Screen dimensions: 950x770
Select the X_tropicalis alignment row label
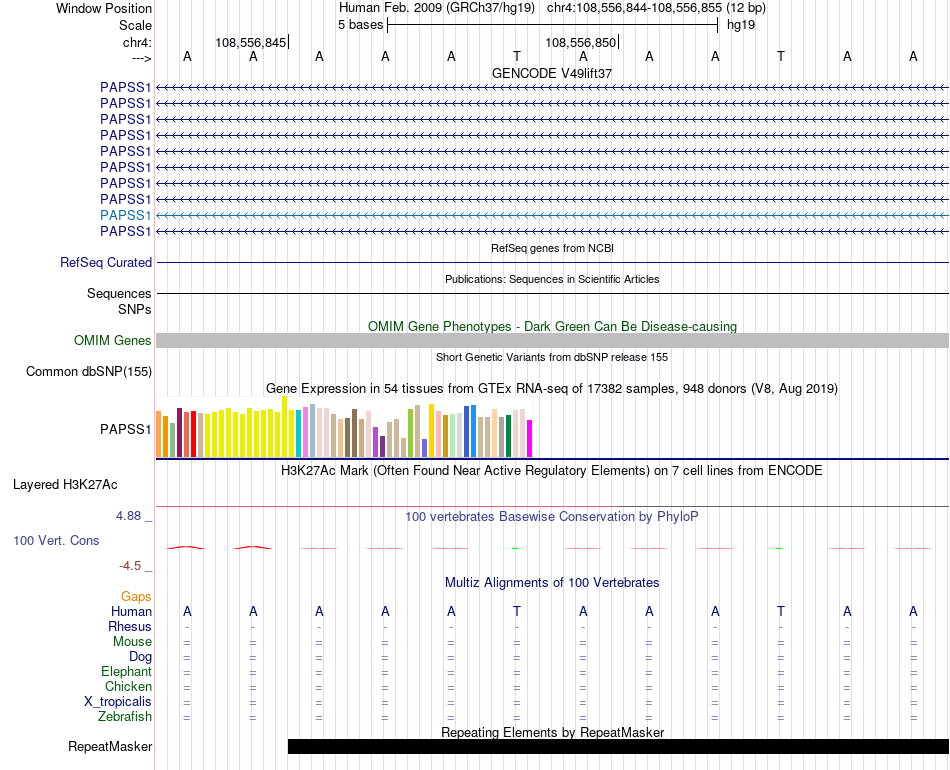pyautogui.click(x=118, y=702)
